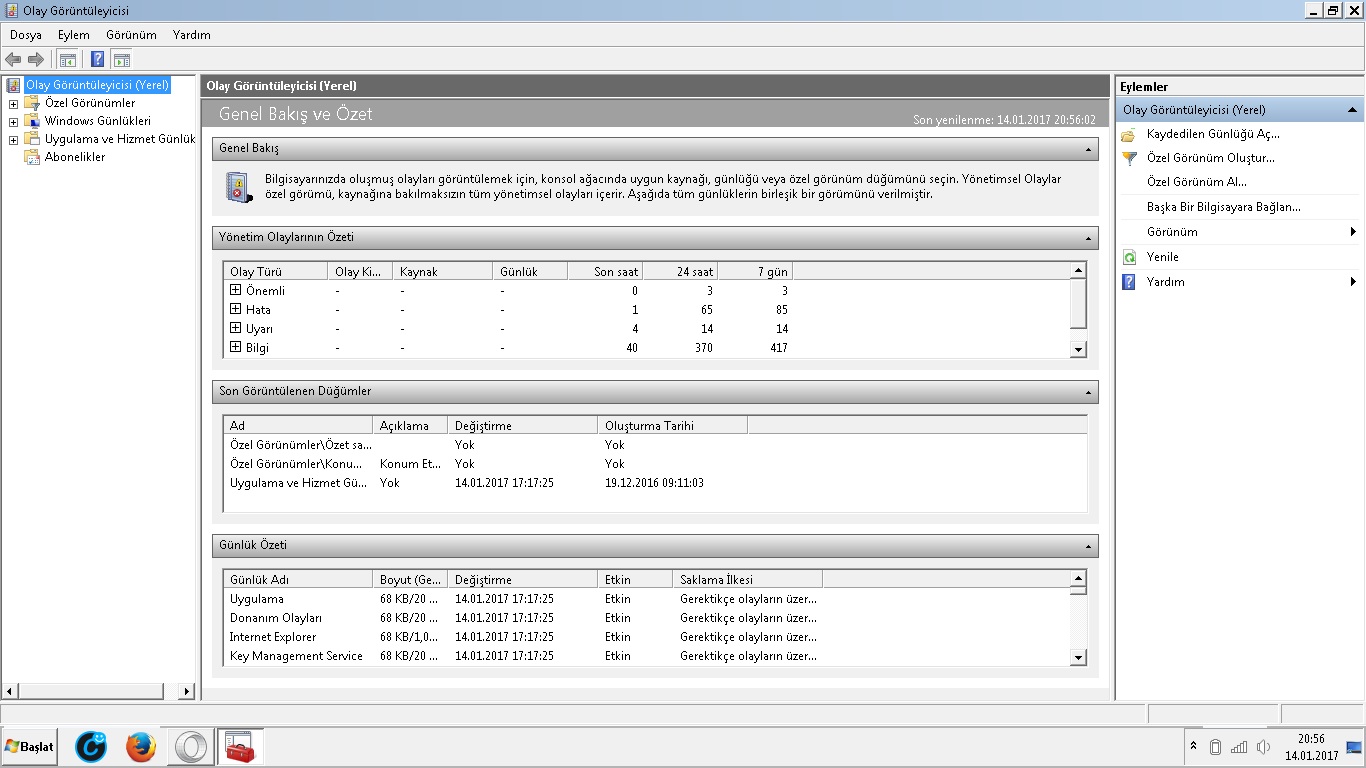This screenshot has width=1366, height=768.
Task: Click Başka Bir Bilgisayara Bağlan... action
Action: pos(1224,207)
